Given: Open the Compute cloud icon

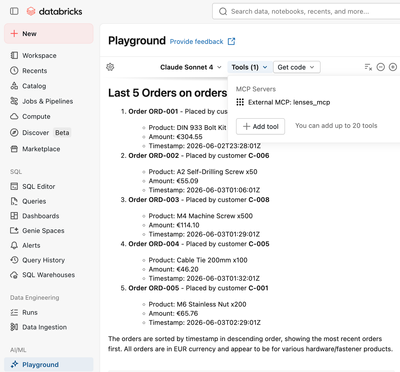Looking at the screenshot, I should pyautogui.click(x=14, y=116).
